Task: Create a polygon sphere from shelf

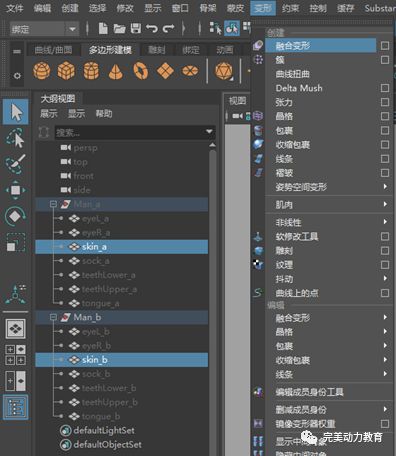Action: click(x=42, y=71)
